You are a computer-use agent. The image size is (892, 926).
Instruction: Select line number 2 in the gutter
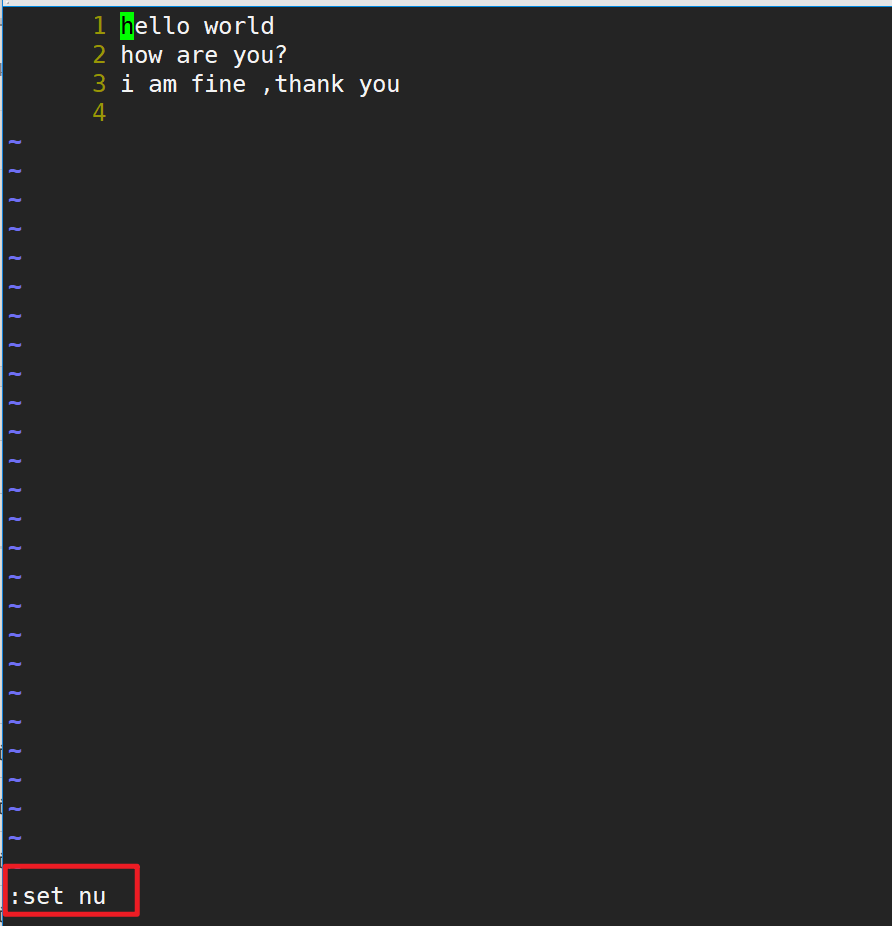click(99, 55)
